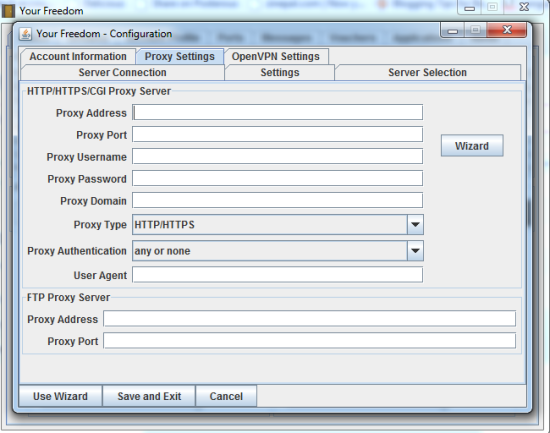
Task: Click Save and Exit
Action: point(149,396)
